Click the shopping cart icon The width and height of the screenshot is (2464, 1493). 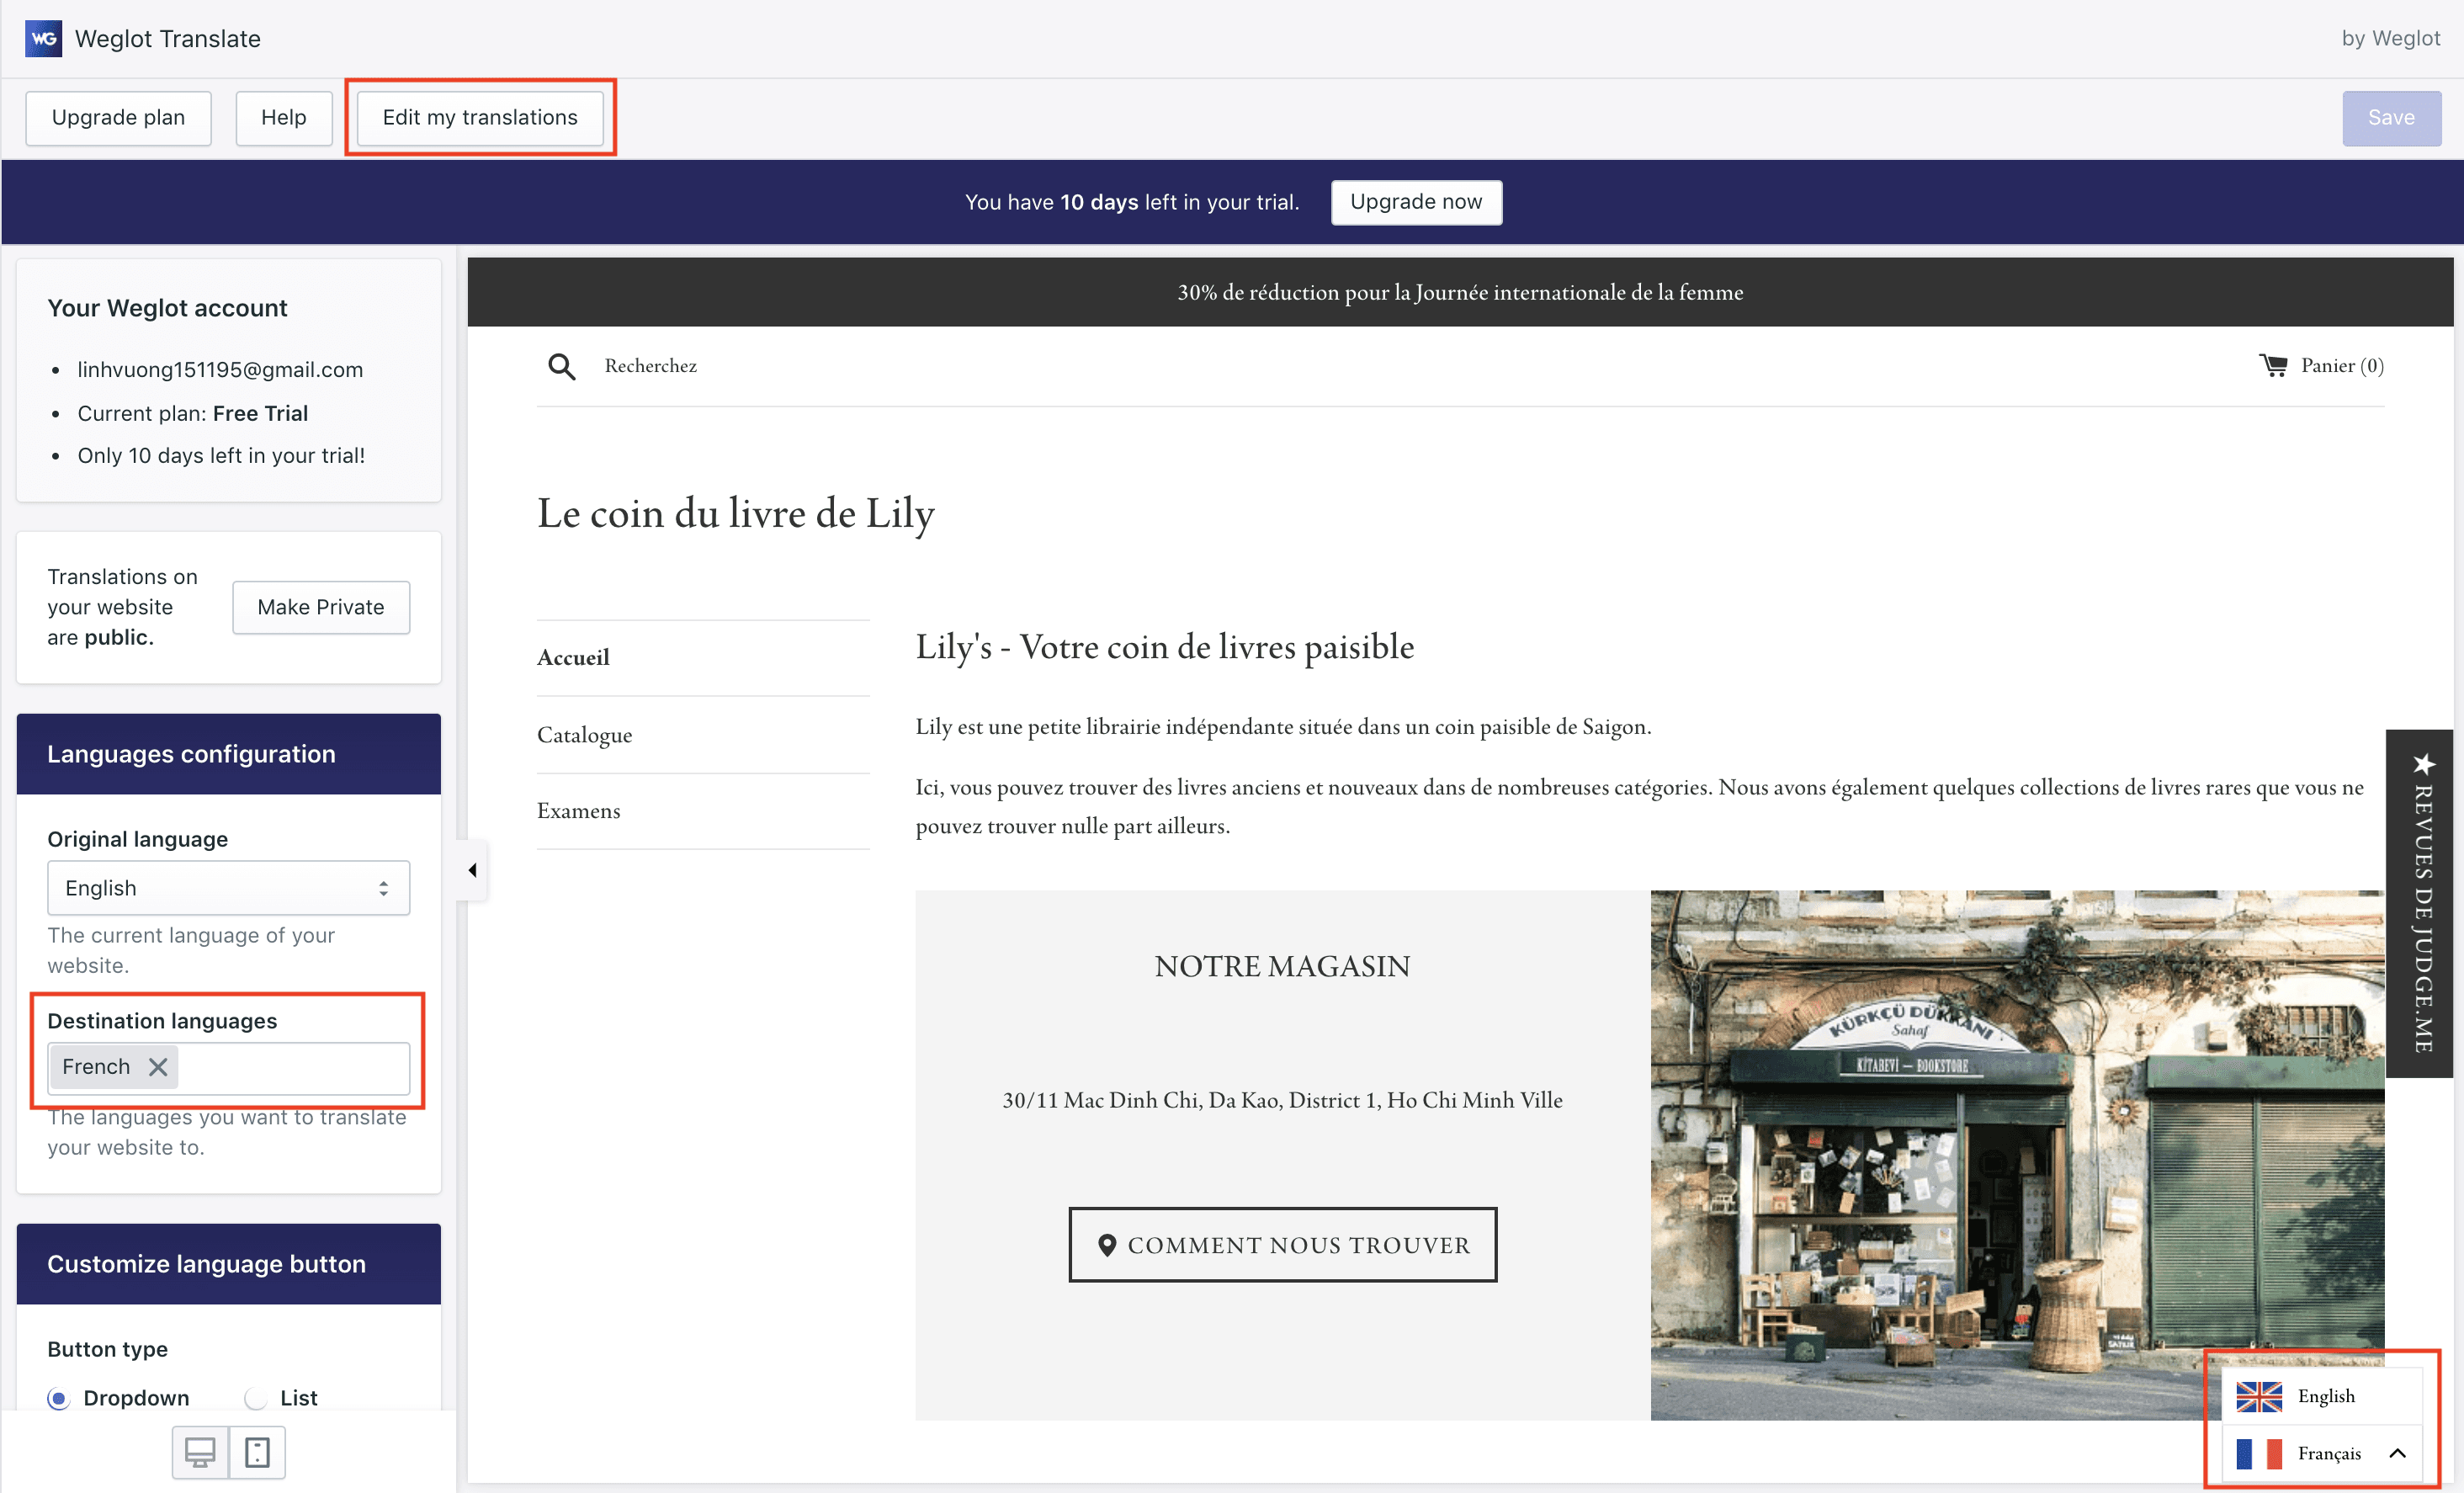[x=2273, y=365]
